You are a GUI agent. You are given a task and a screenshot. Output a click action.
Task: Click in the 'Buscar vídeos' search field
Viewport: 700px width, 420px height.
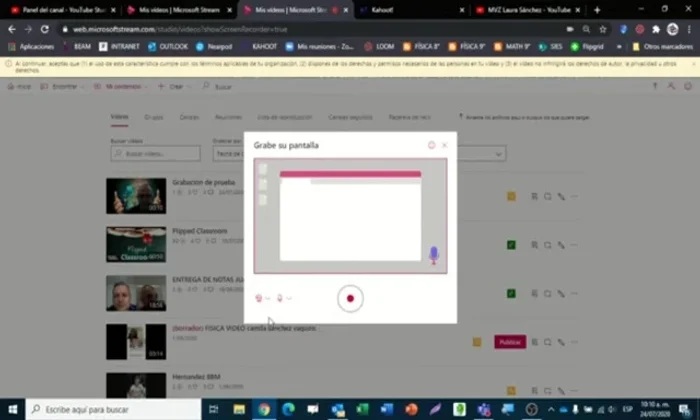tap(155, 154)
